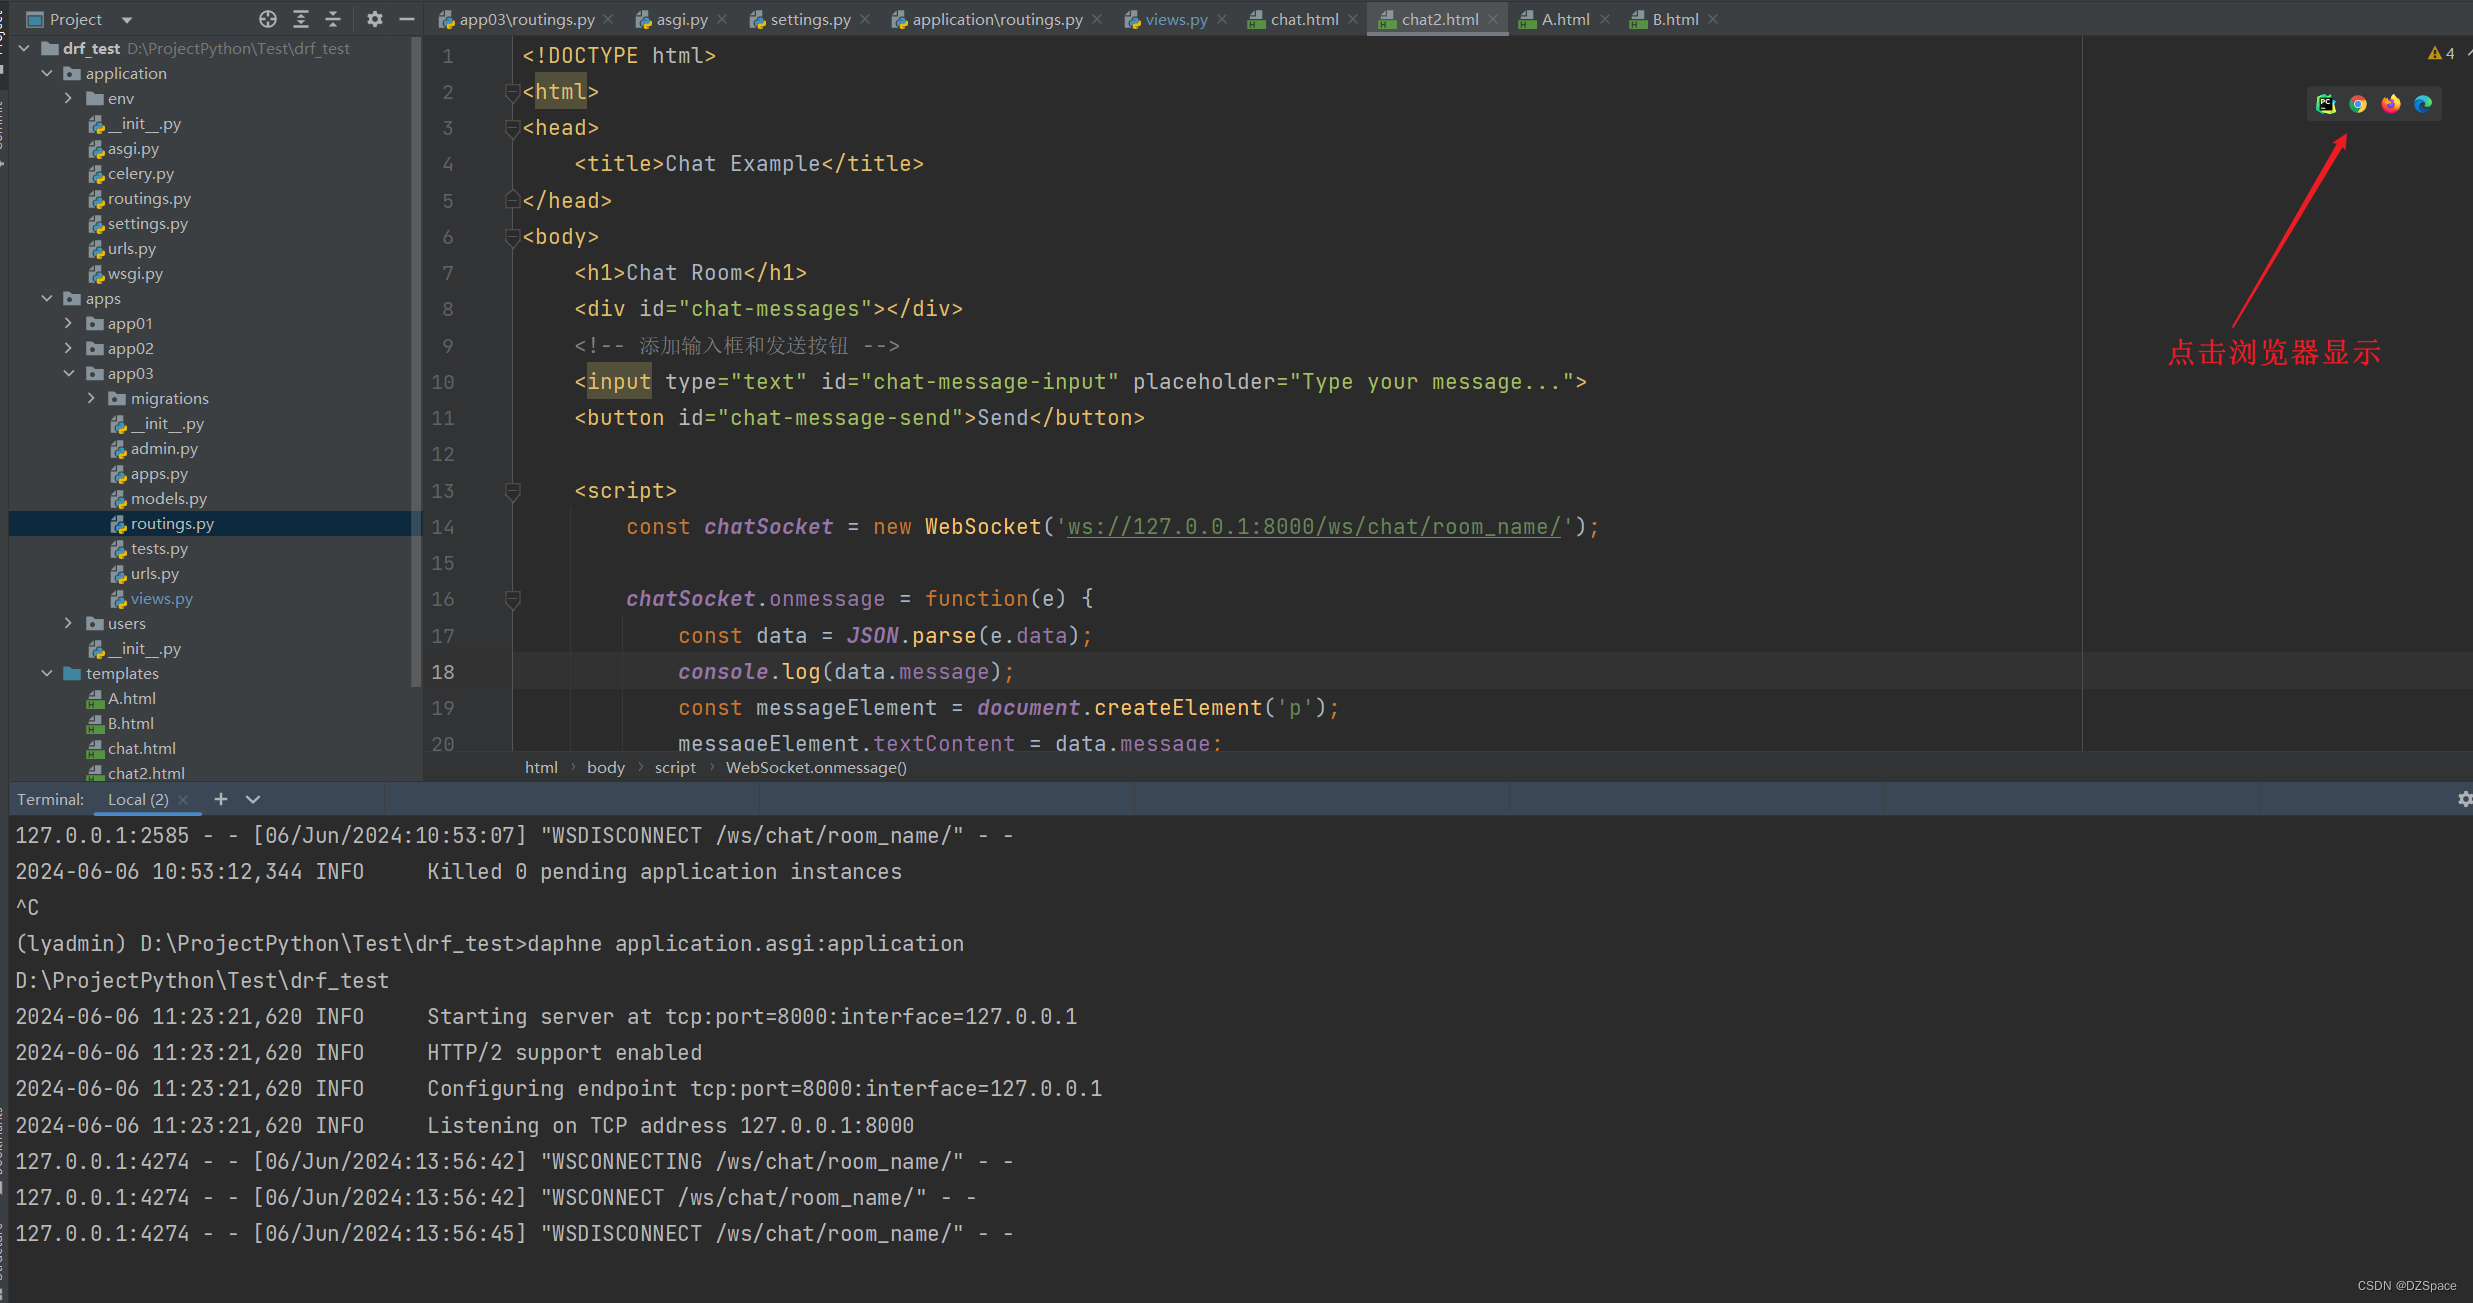Viewport: 2473px width, 1303px height.
Task: Start a new terminal session with plus
Action: click(221, 799)
